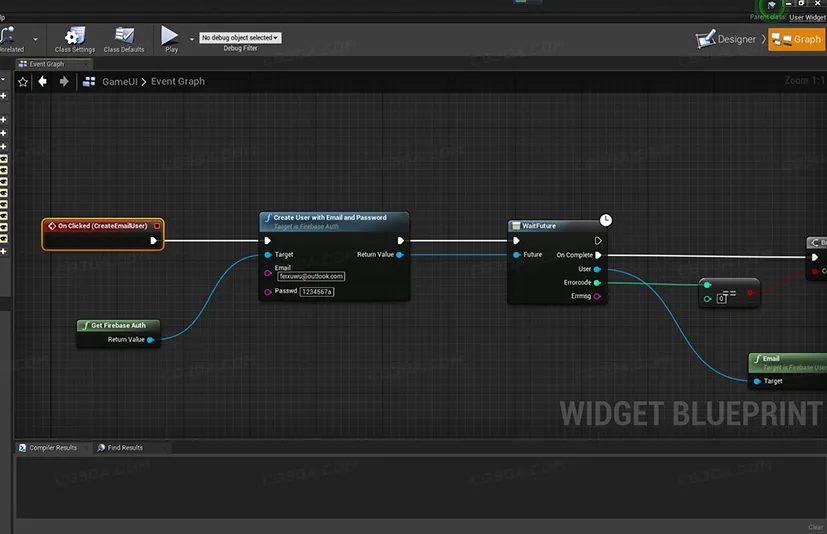Open the Find Results tab

click(120, 447)
